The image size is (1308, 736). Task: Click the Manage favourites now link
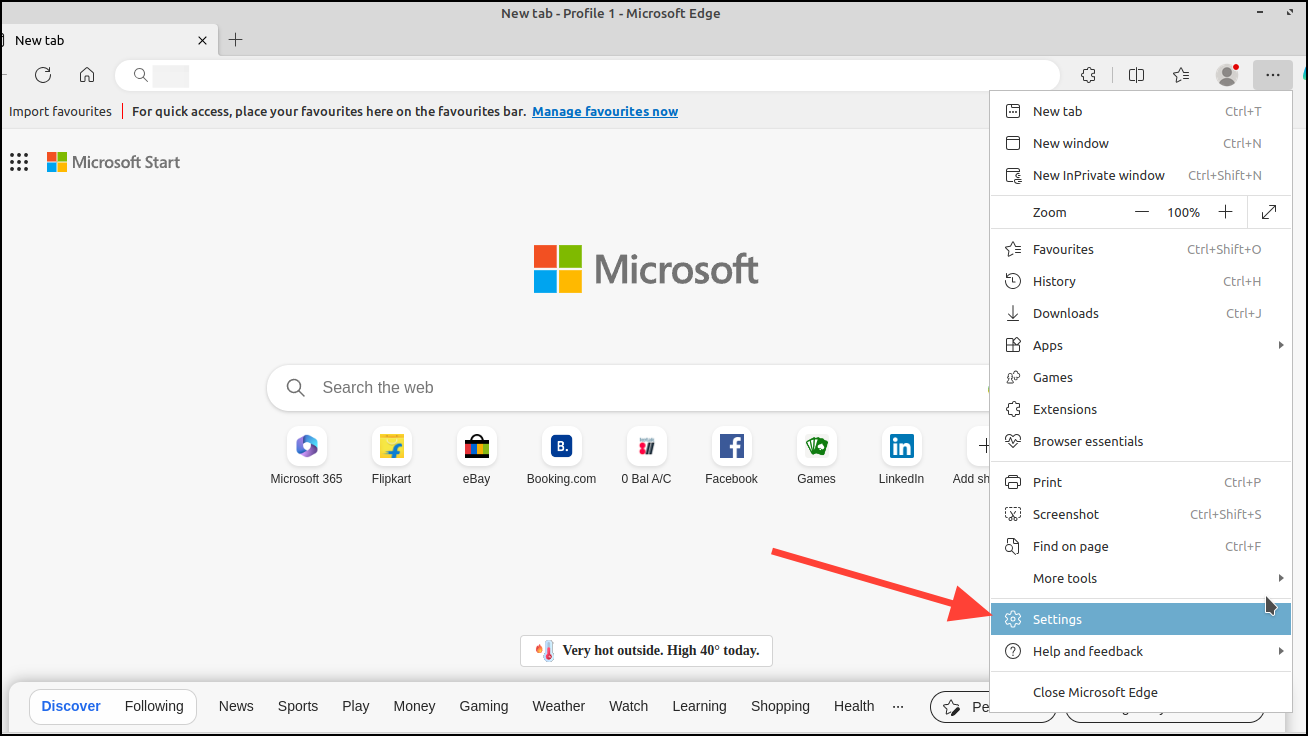pyautogui.click(x=604, y=111)
